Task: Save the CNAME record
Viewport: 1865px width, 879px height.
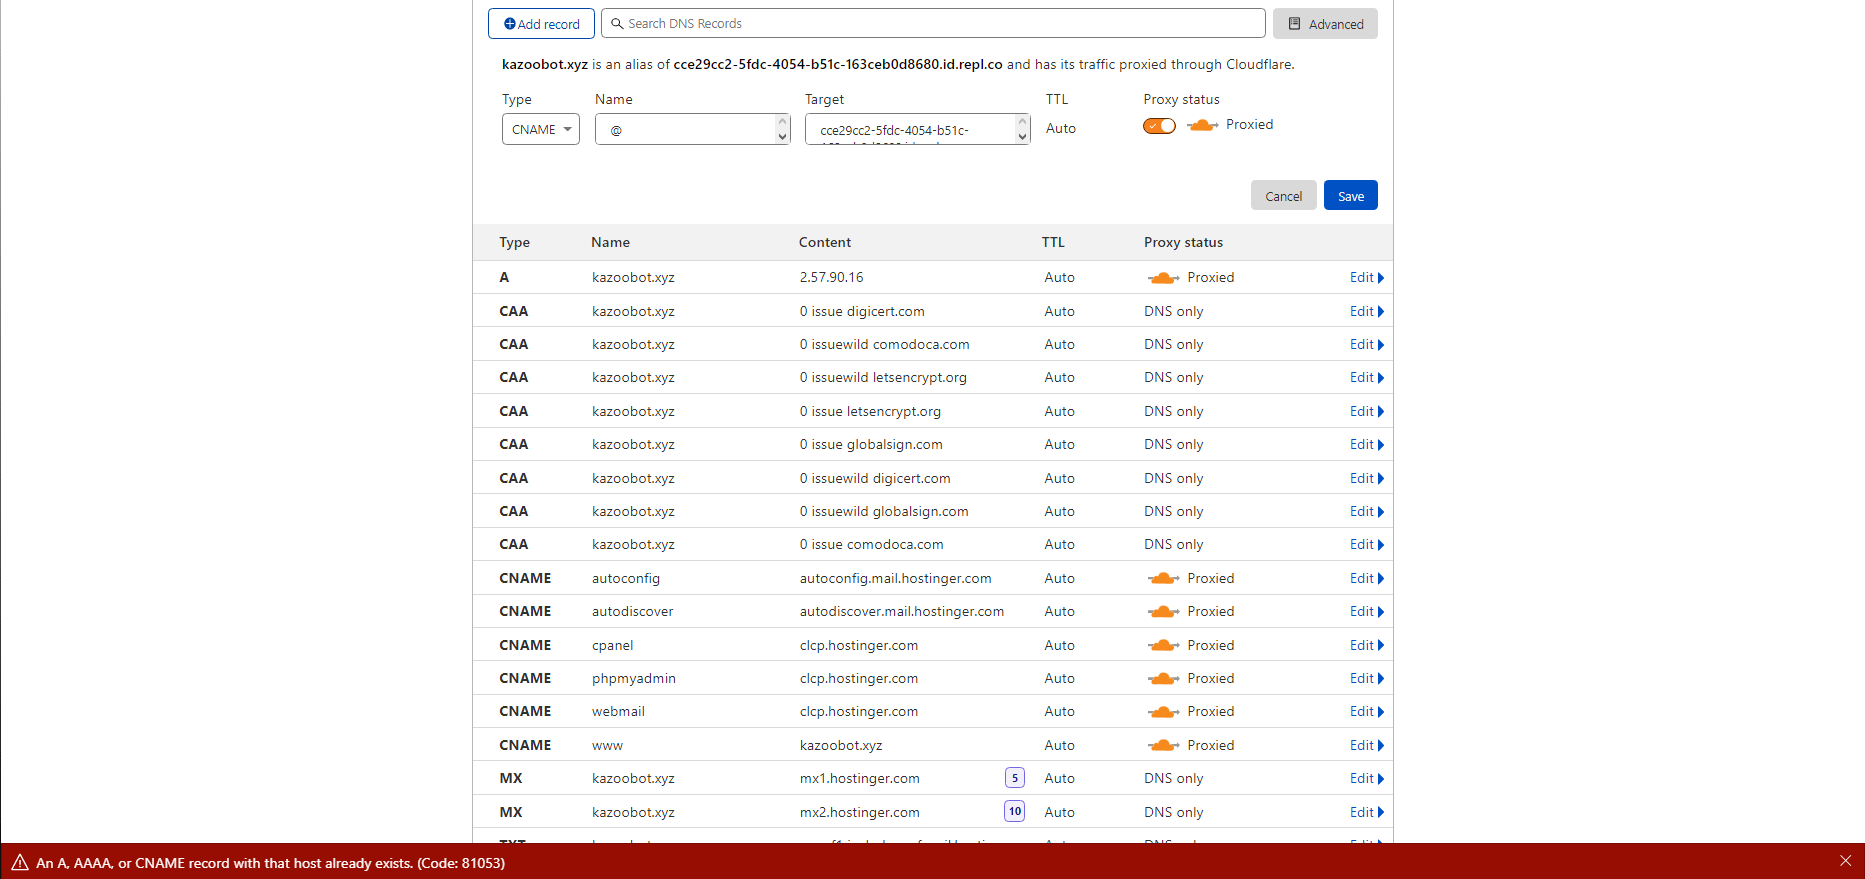Action: pos(1351,196)
